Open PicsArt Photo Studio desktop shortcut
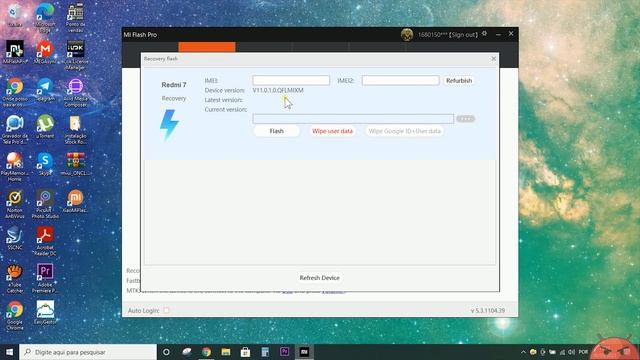 pos(45,204)
